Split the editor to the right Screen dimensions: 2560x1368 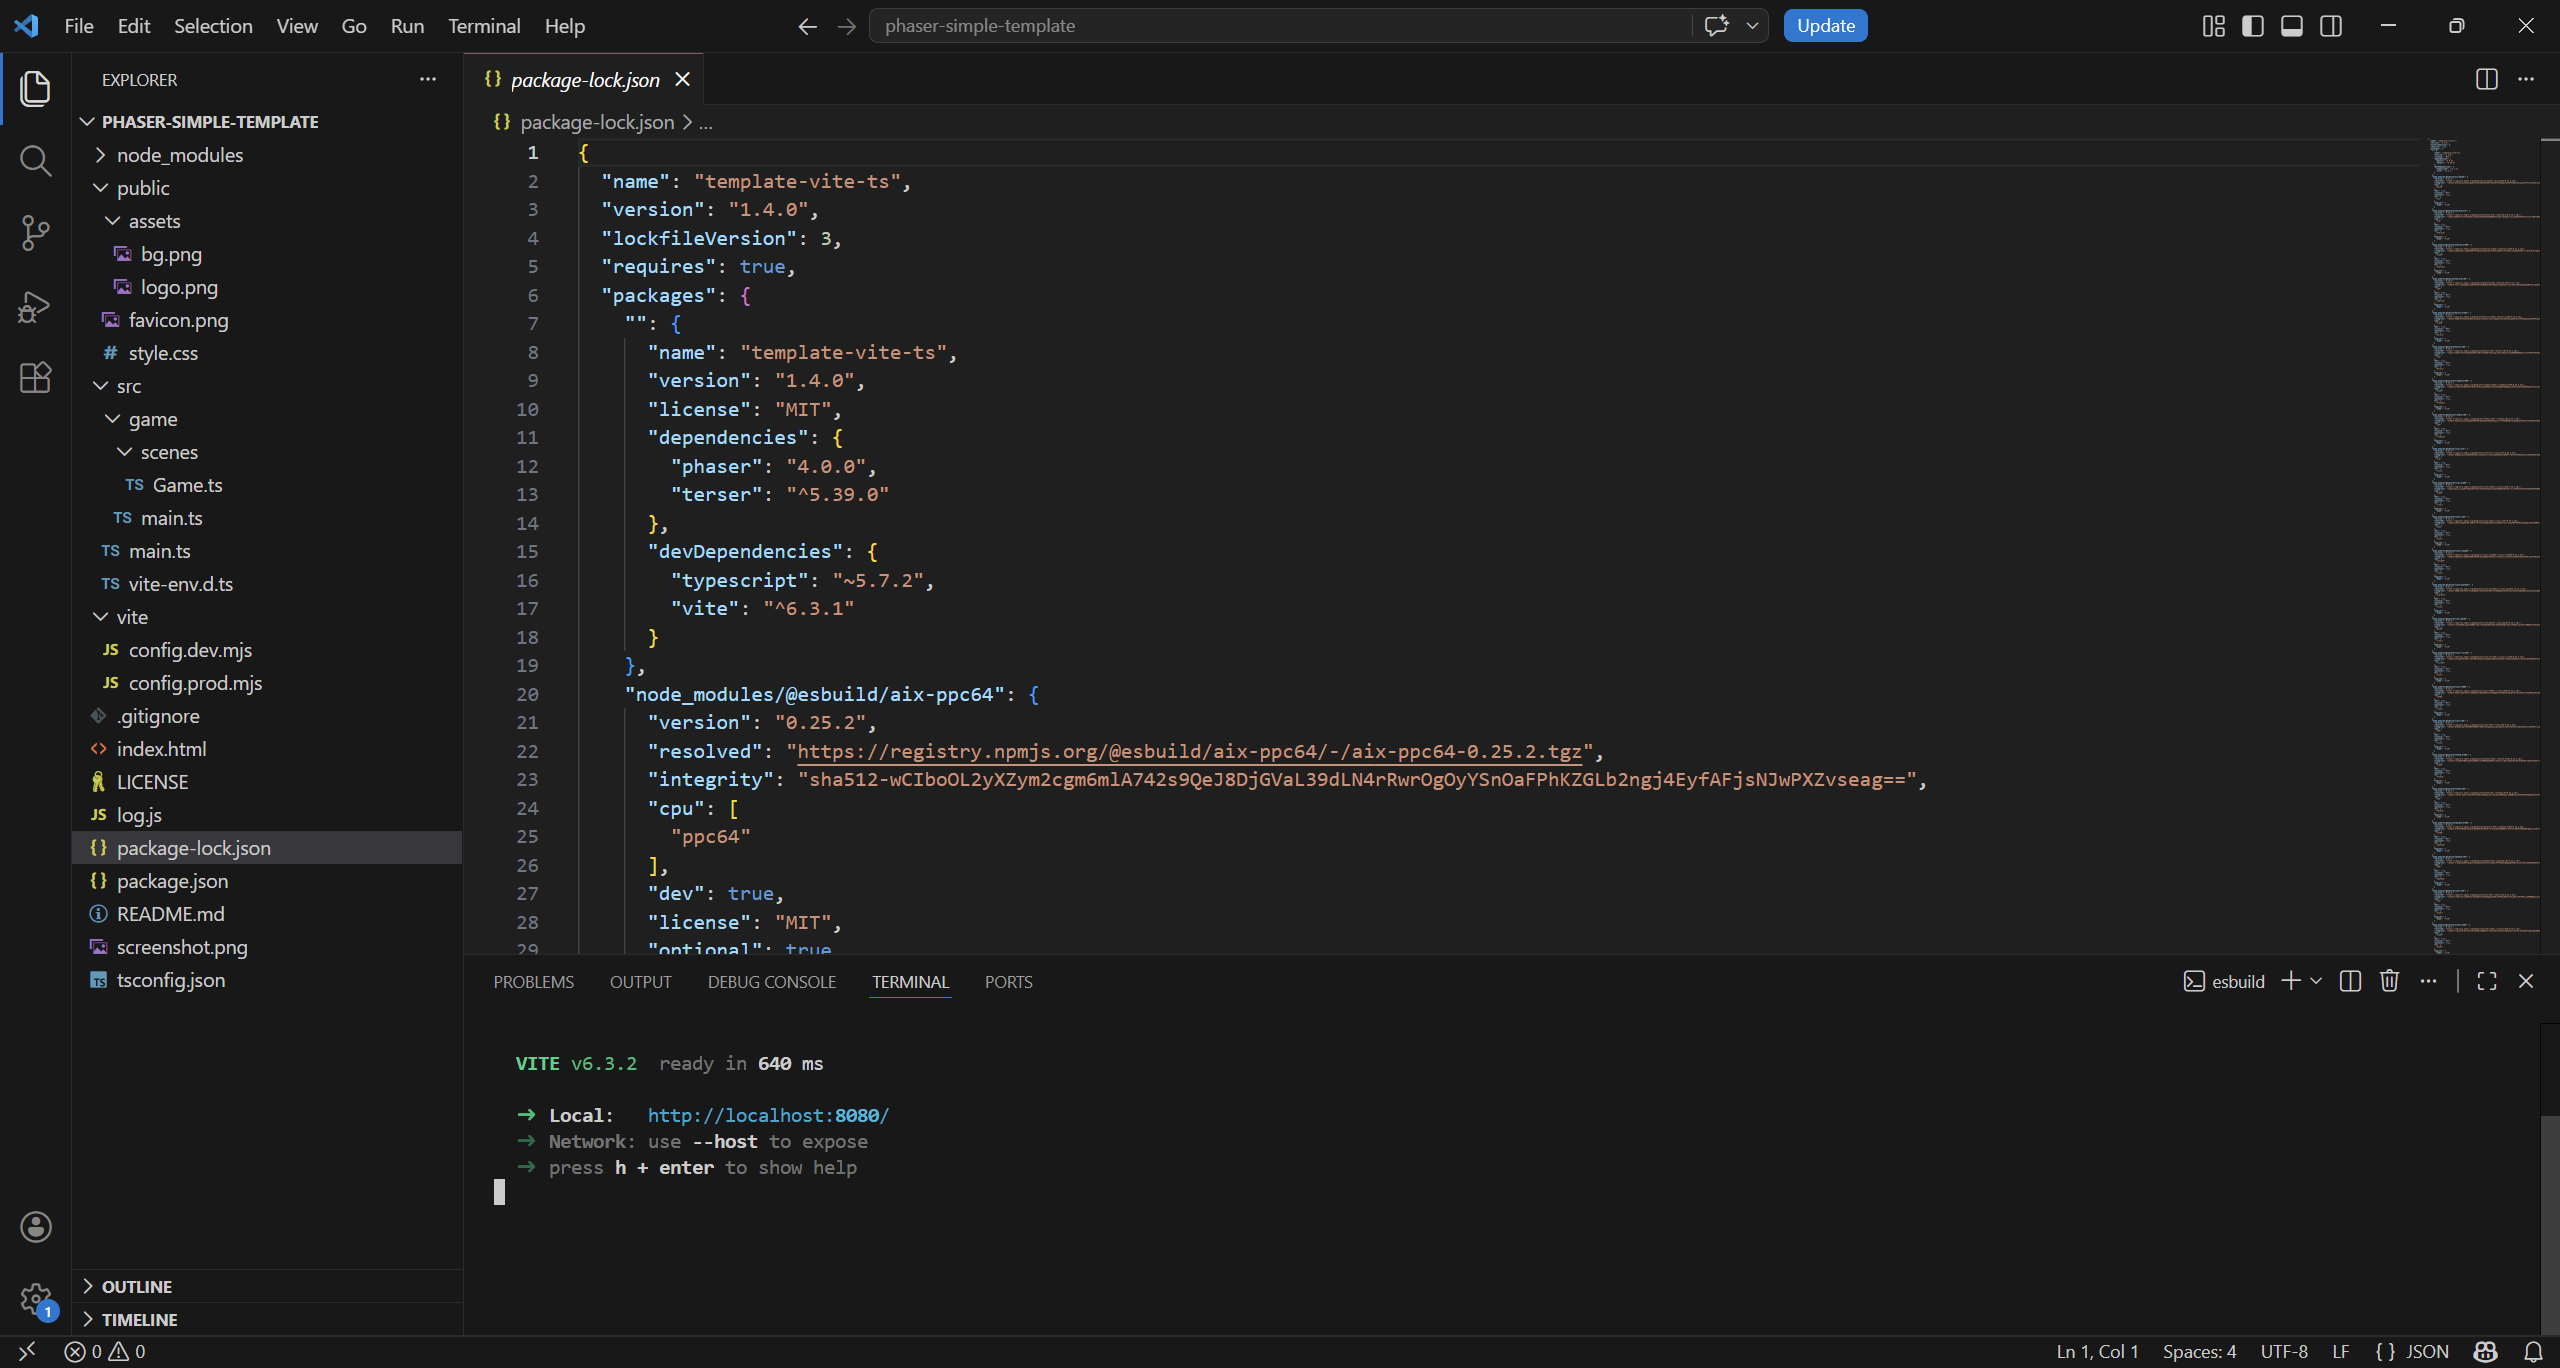2486,79
